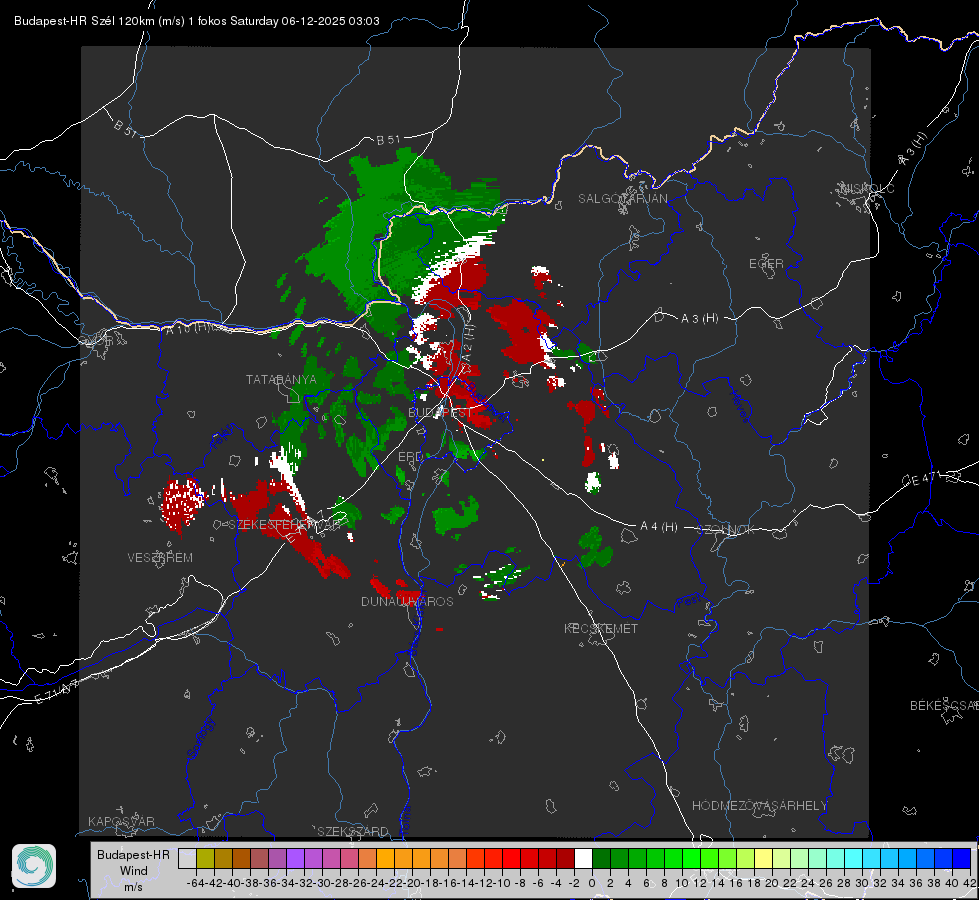Select the VESZPRÉM city label
Image resolution: width=979 pixels, height=900 pixels.
160,557
